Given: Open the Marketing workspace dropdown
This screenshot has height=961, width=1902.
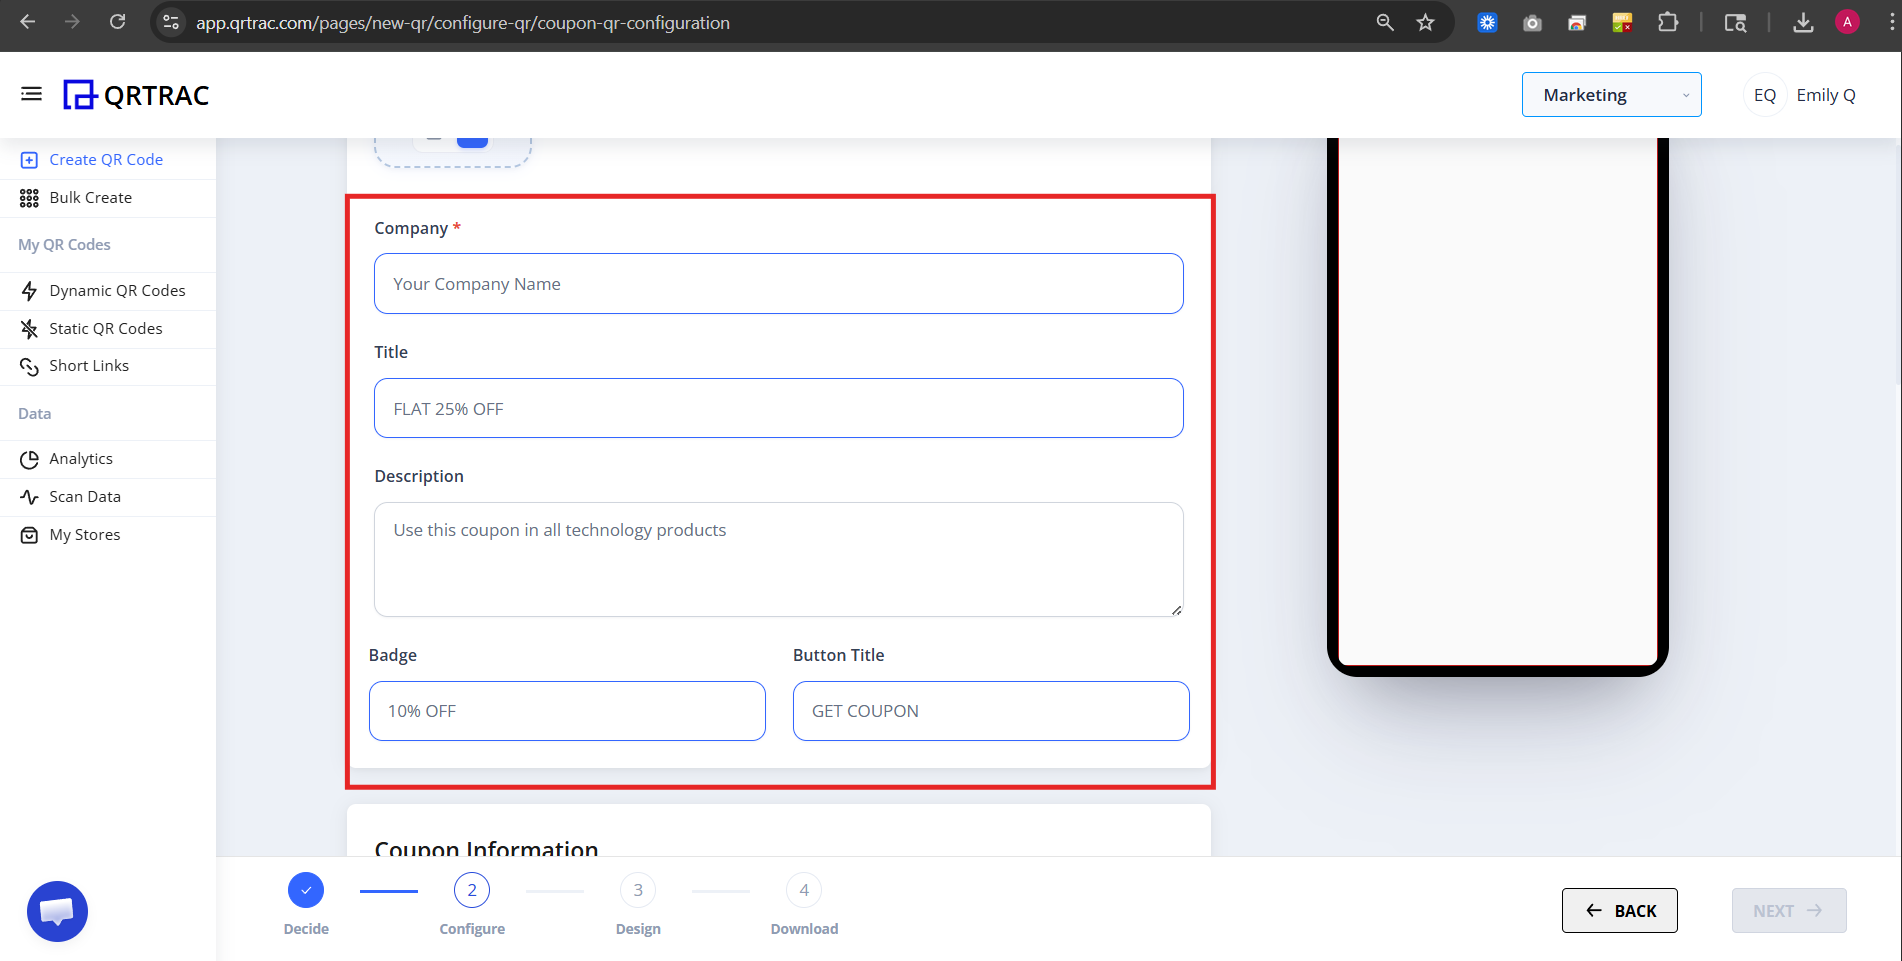Looking at the screenshot, I should coord(1610,94).
